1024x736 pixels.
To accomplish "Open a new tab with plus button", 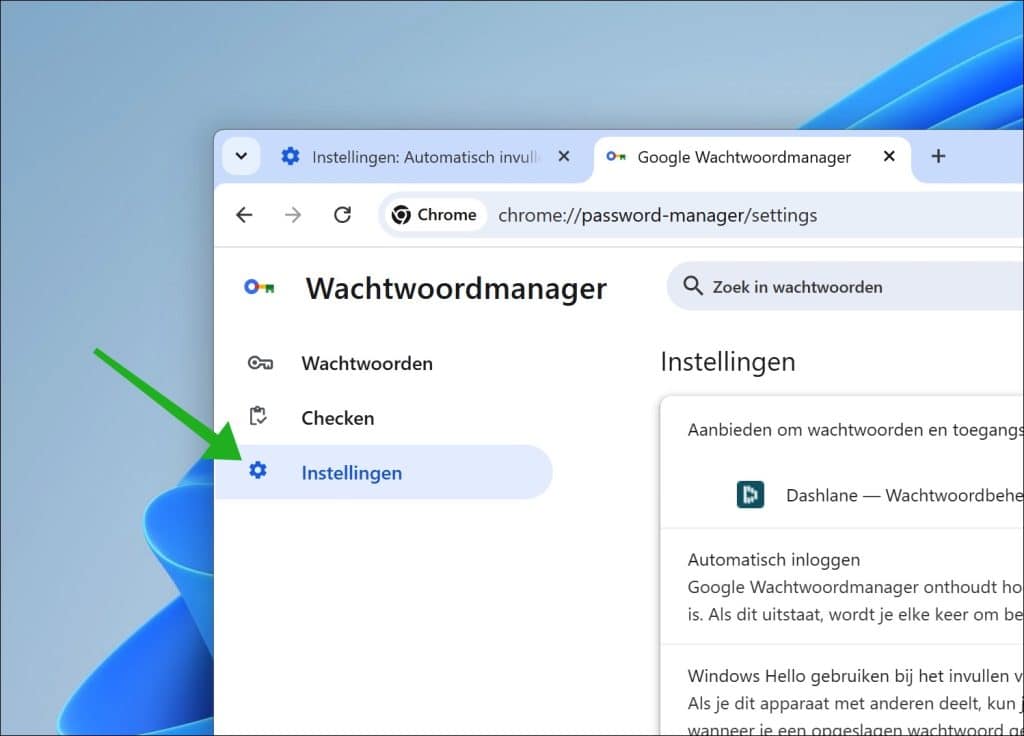I will click(x=938, y=157).
